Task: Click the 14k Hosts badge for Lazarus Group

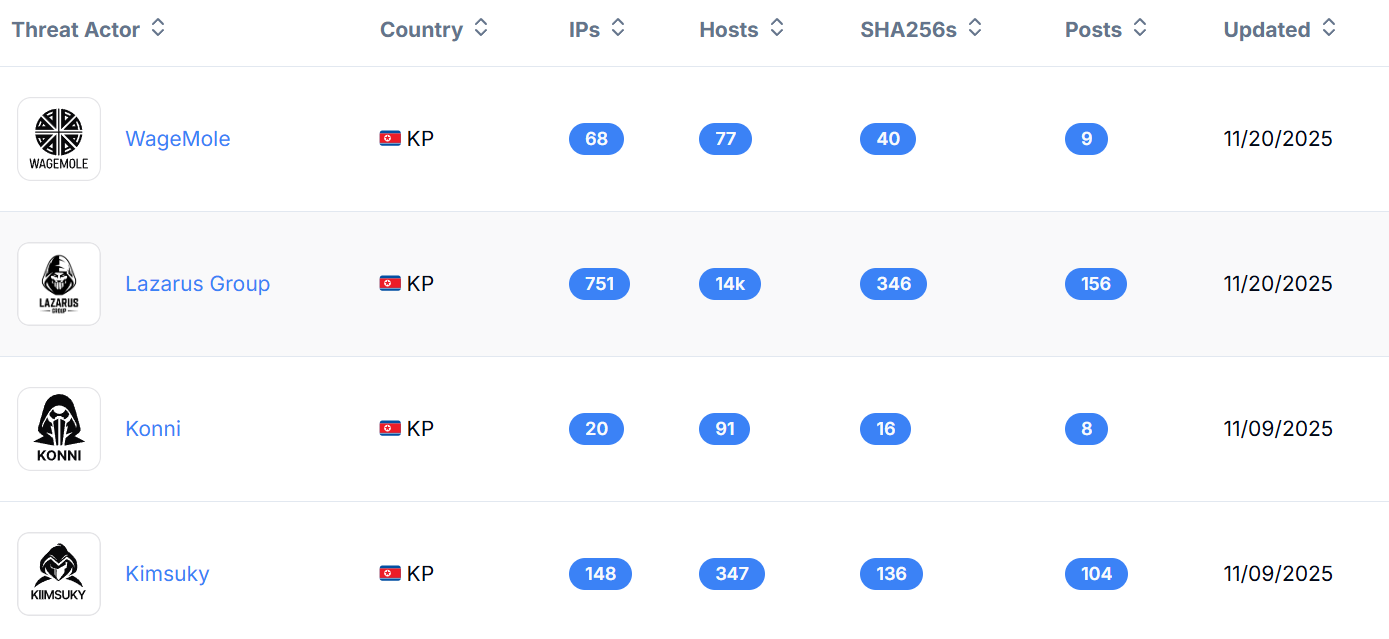Action: (x=729, y=283)
